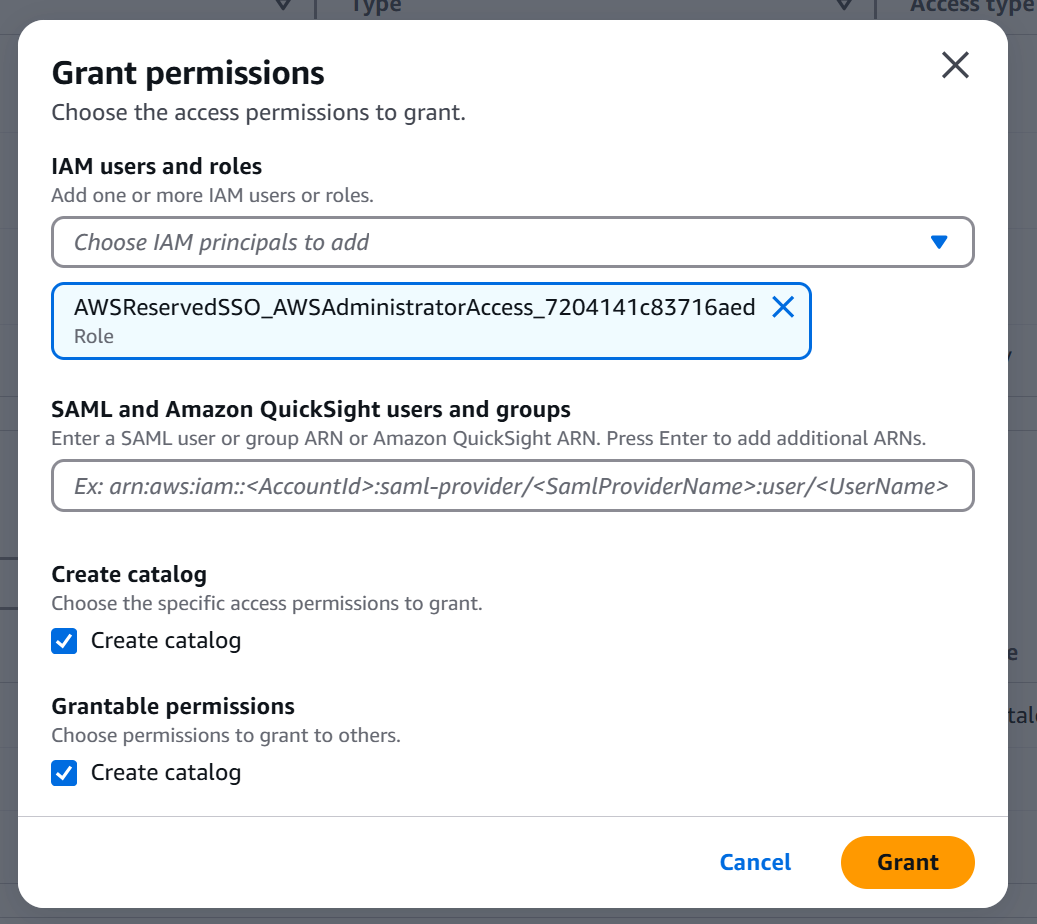Screen dimensions: 1037x924
Task: Click the 'SAML and Amazon QuickSight users and groups' label
Action: click(x=311, y=409)
